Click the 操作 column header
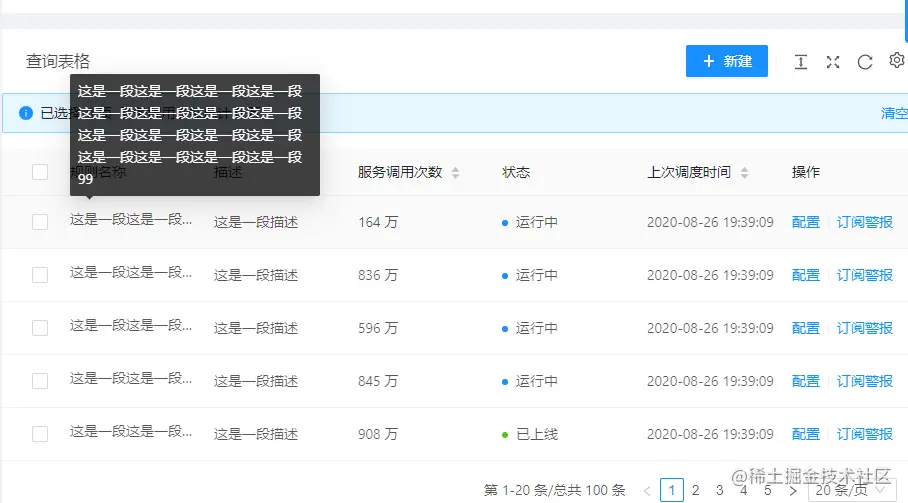This screenshot has width=908, height=503. 806,172
